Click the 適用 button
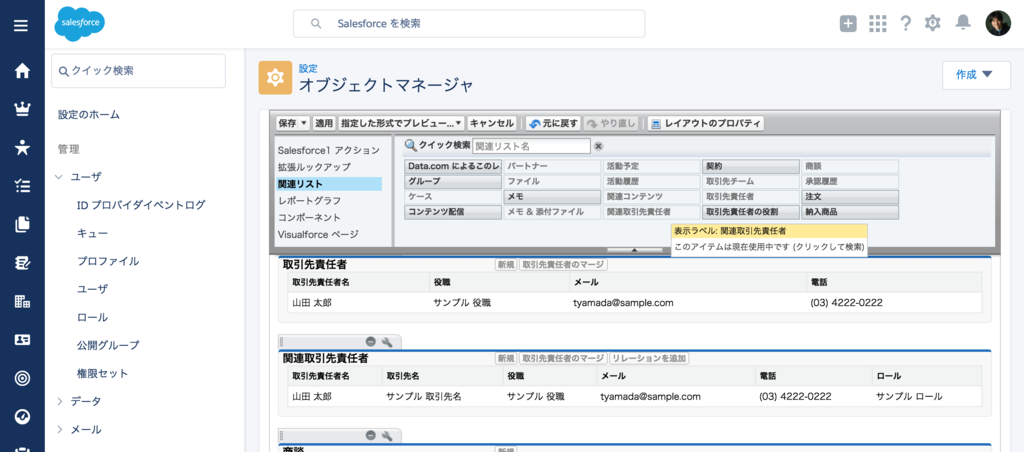1024x452 pixels. [324, 123]
